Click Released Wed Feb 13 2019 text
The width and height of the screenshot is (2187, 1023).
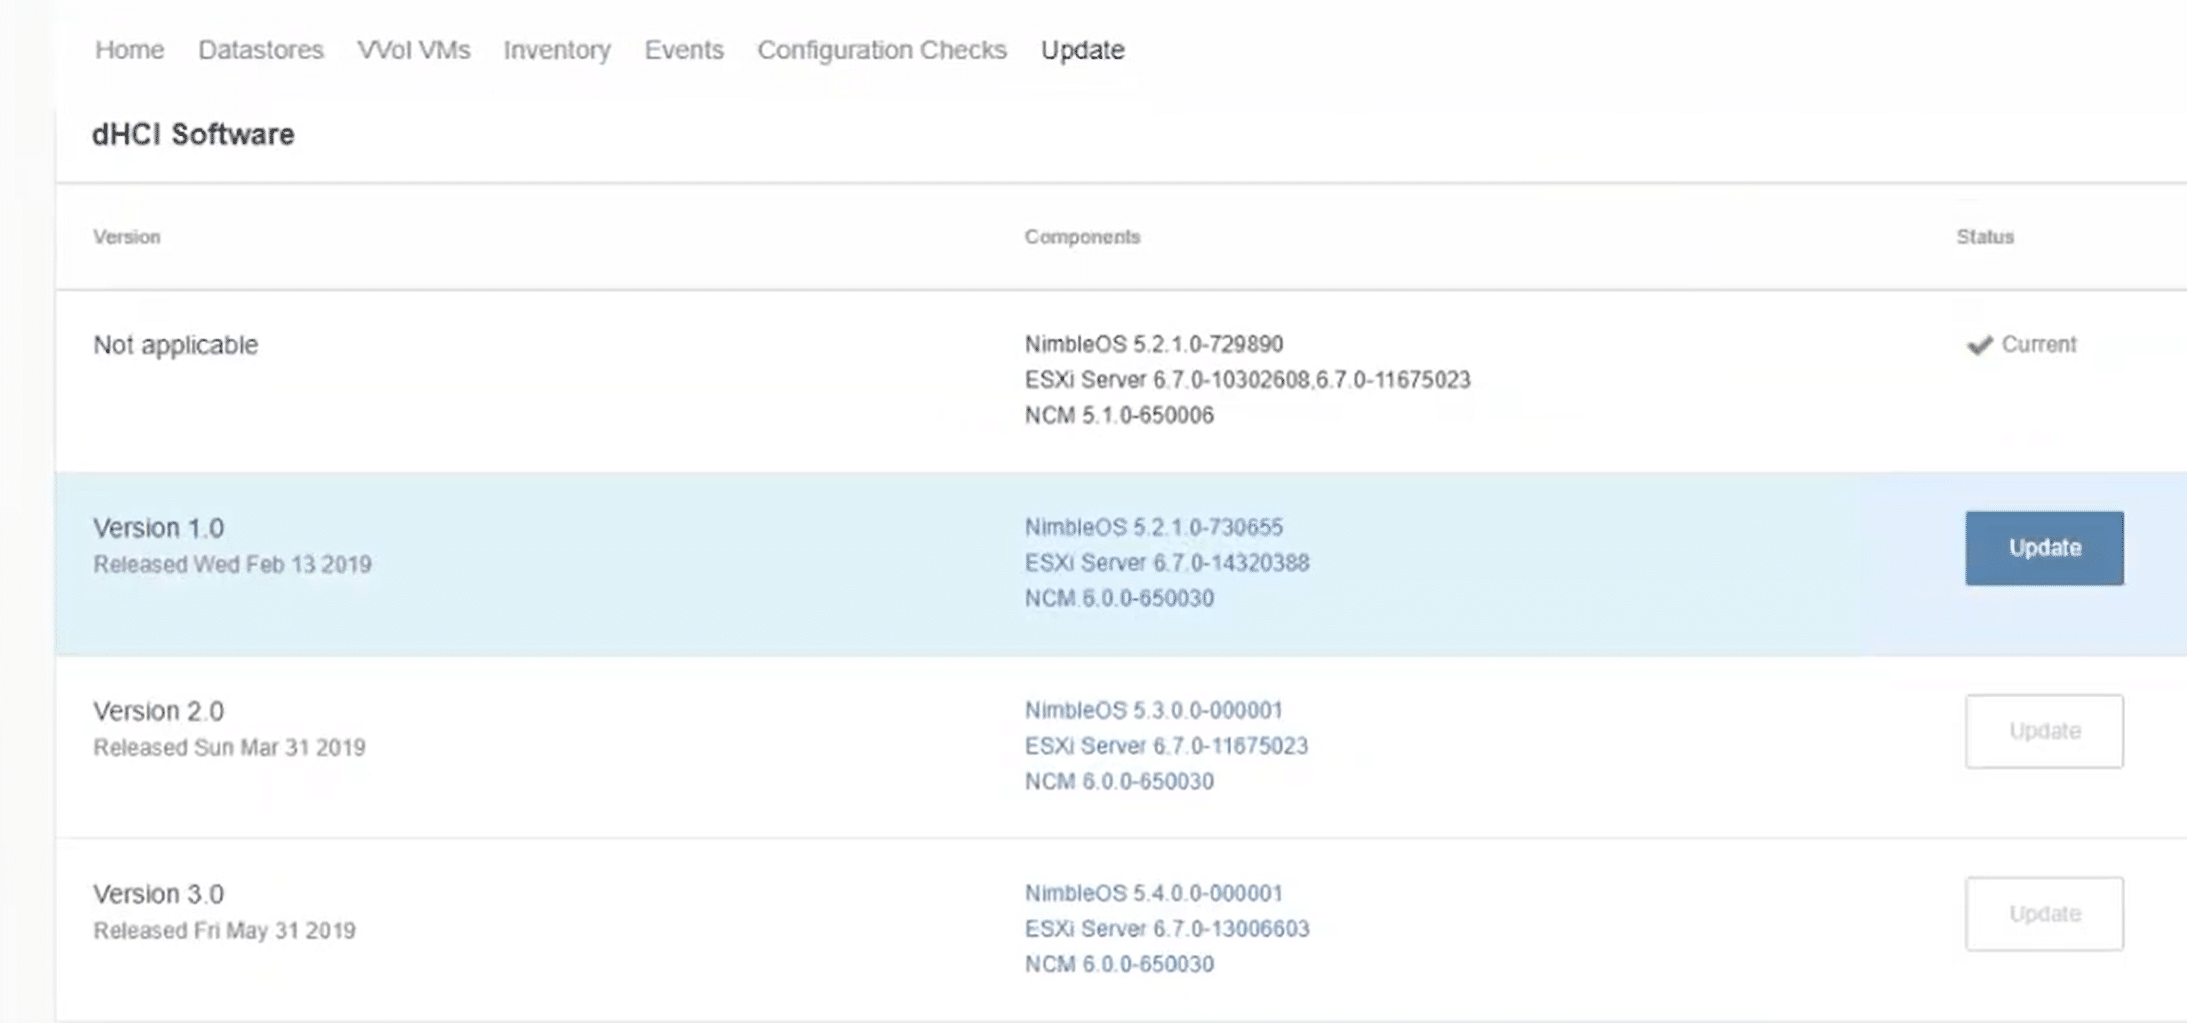tap(232, 564)
